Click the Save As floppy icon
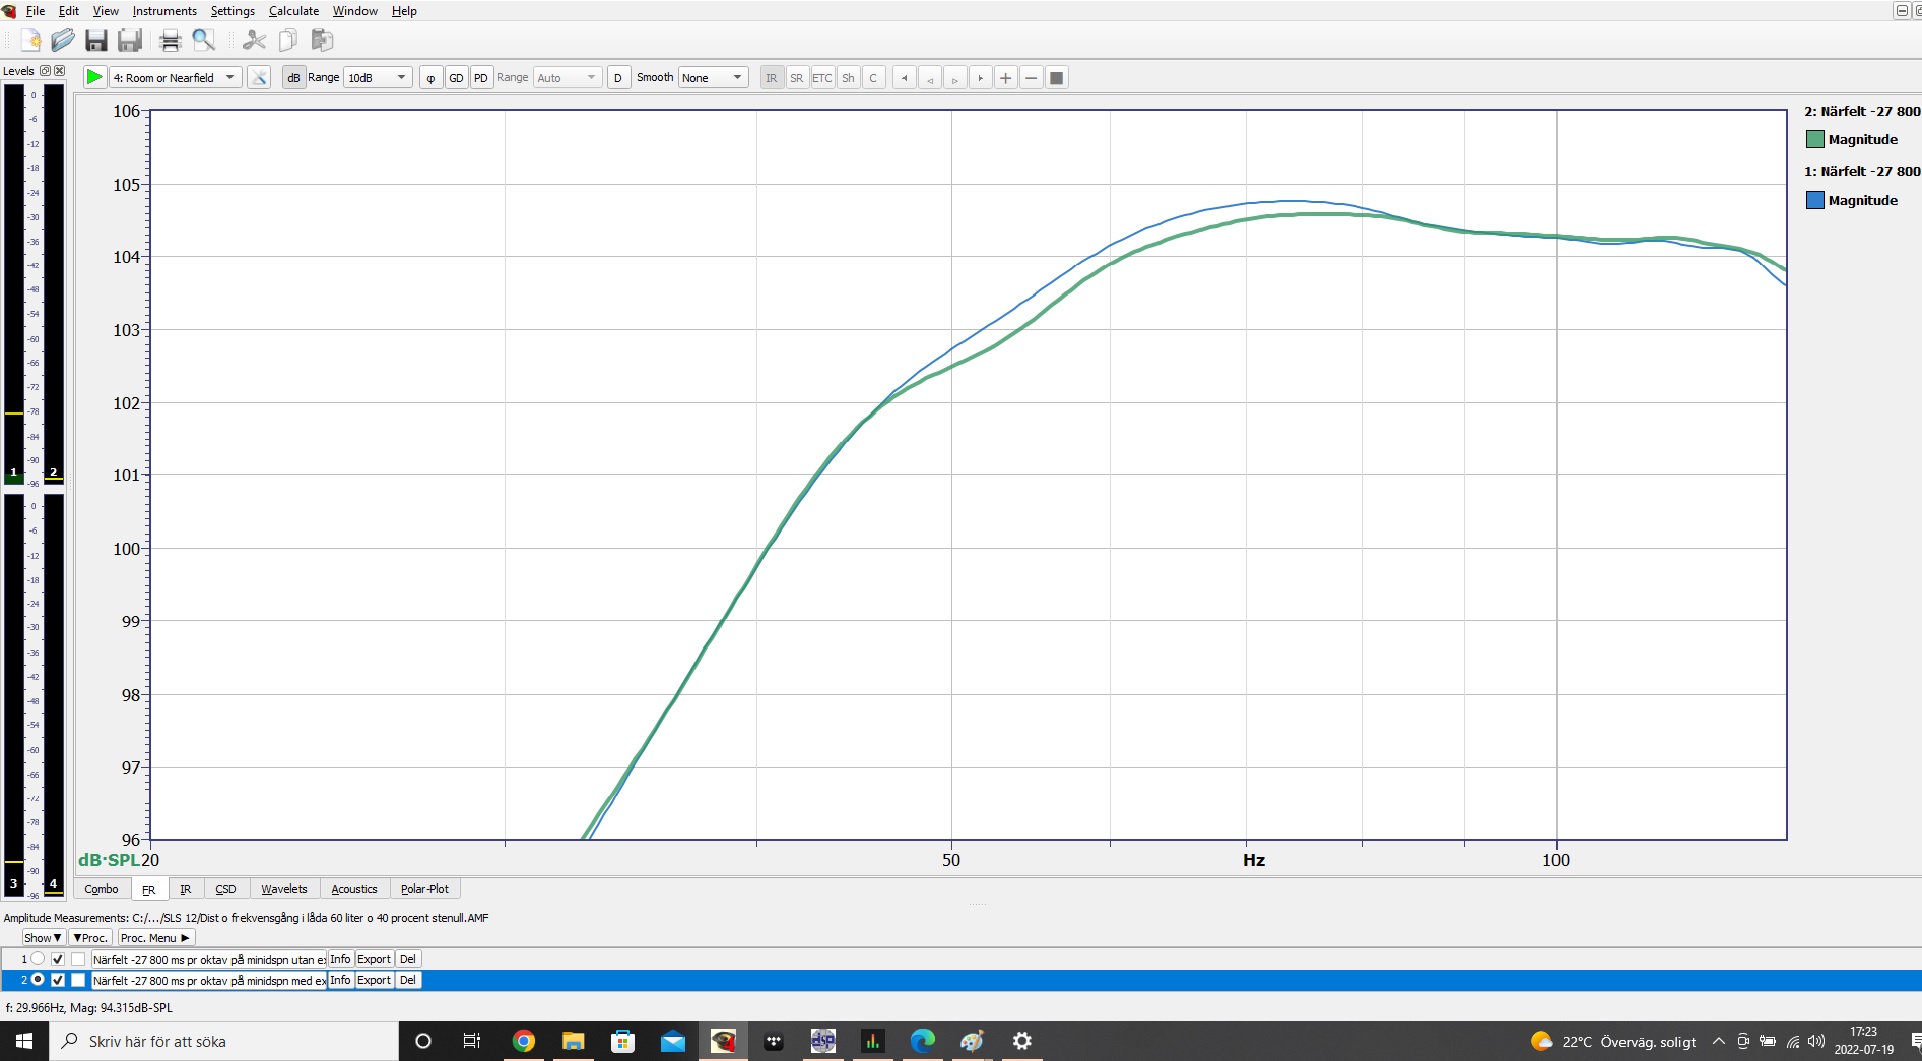Image resolution: width=1922 pixels, height=1061 pixels. (x=130, y=40)
